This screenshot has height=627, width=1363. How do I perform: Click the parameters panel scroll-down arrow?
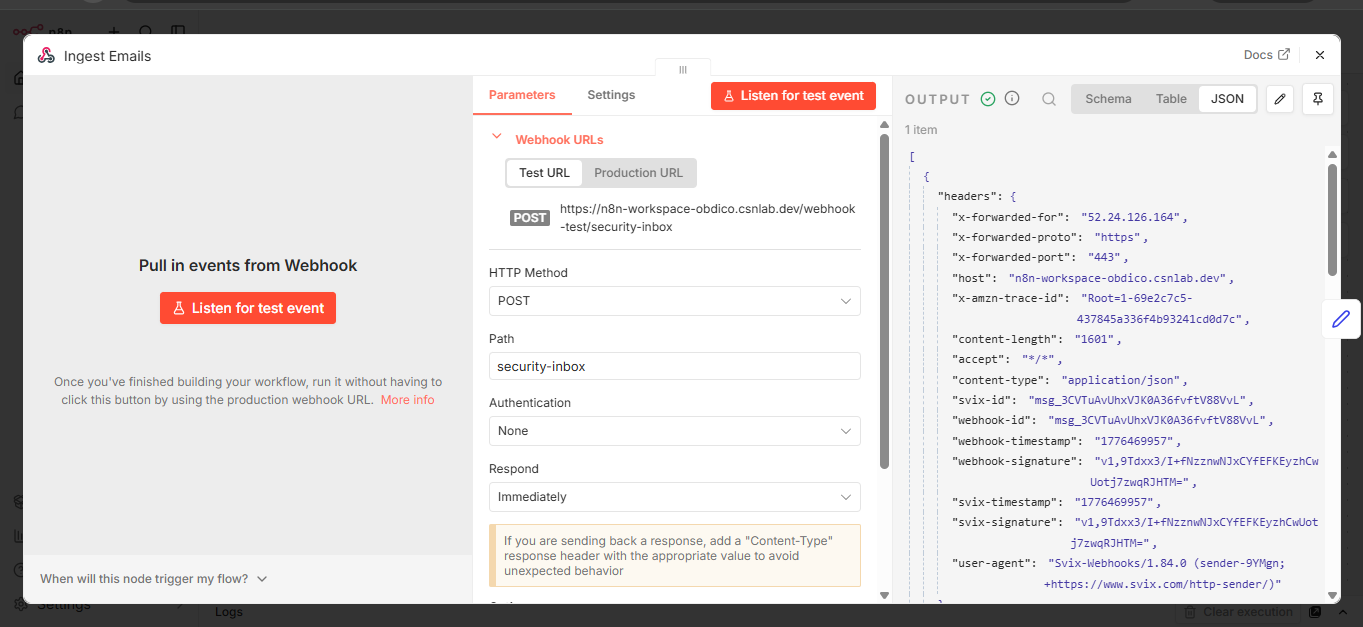pos(884,595)
